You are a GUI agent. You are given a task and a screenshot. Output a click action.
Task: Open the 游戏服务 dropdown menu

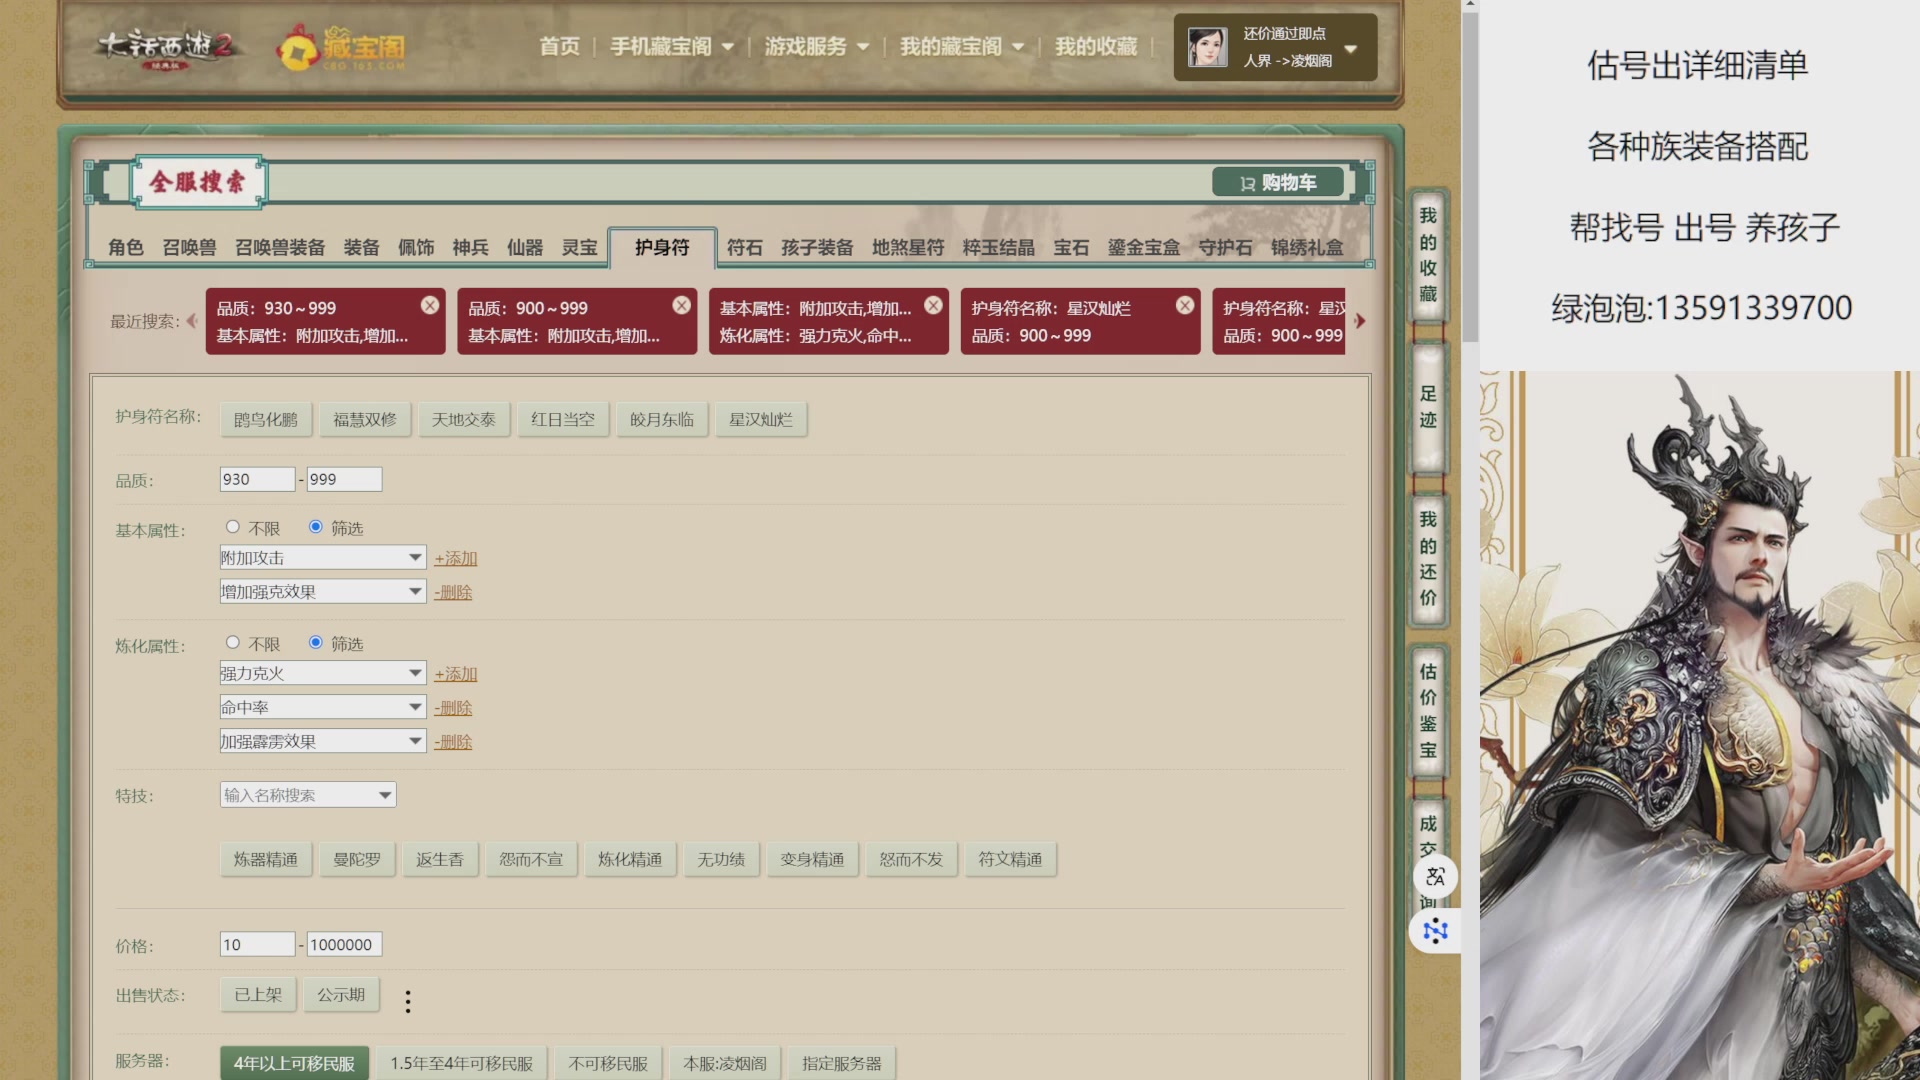[x=817, y=47]
